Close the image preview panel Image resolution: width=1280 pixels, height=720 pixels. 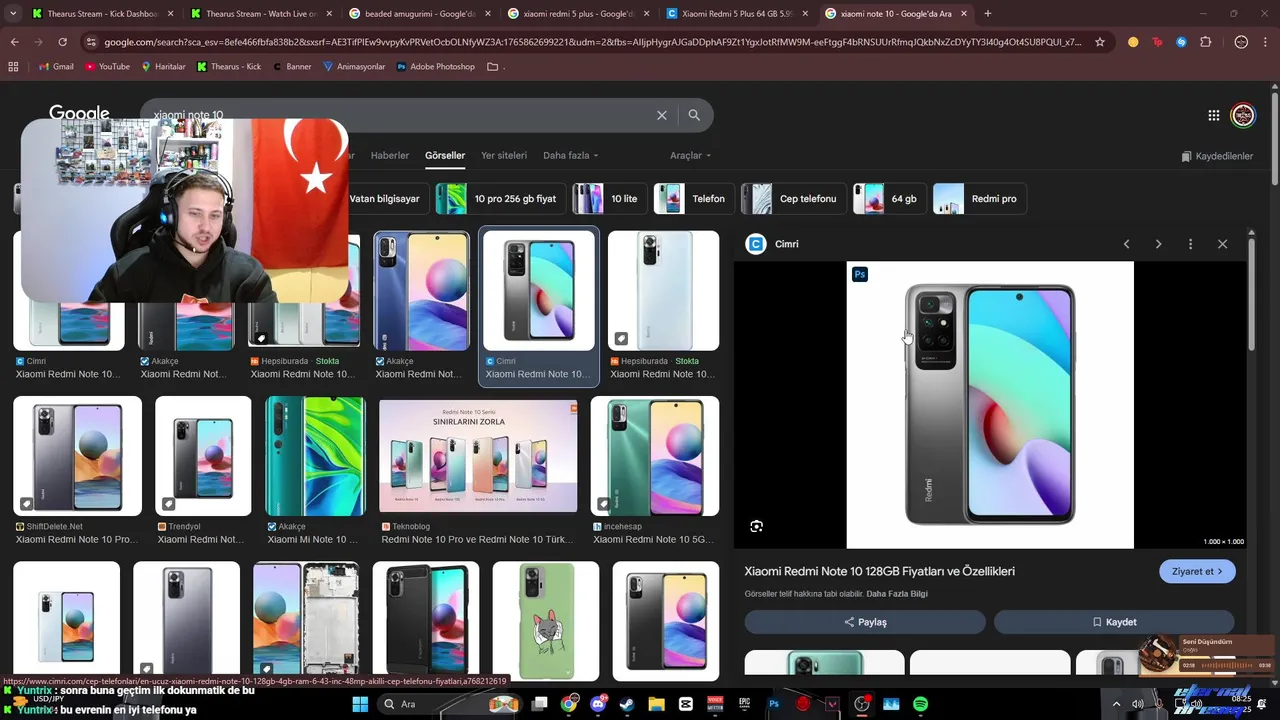pos(1222,244)
